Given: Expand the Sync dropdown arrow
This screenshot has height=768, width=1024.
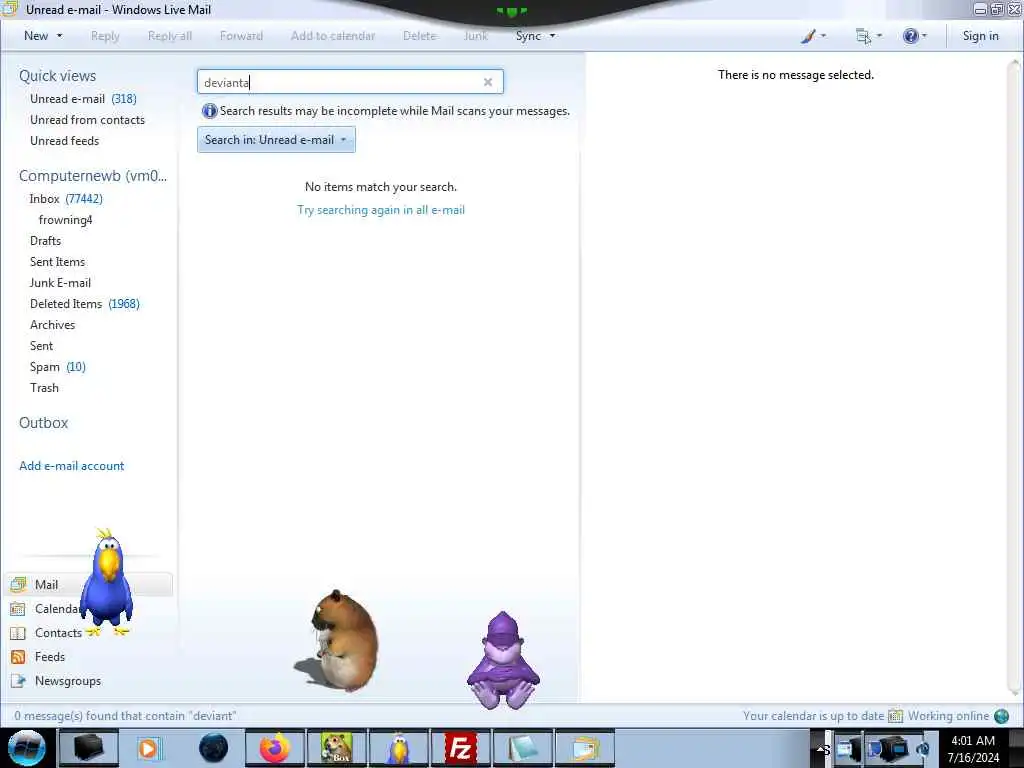Looking at the screenshot, I should pyautogui.click(x=552, y=36).
